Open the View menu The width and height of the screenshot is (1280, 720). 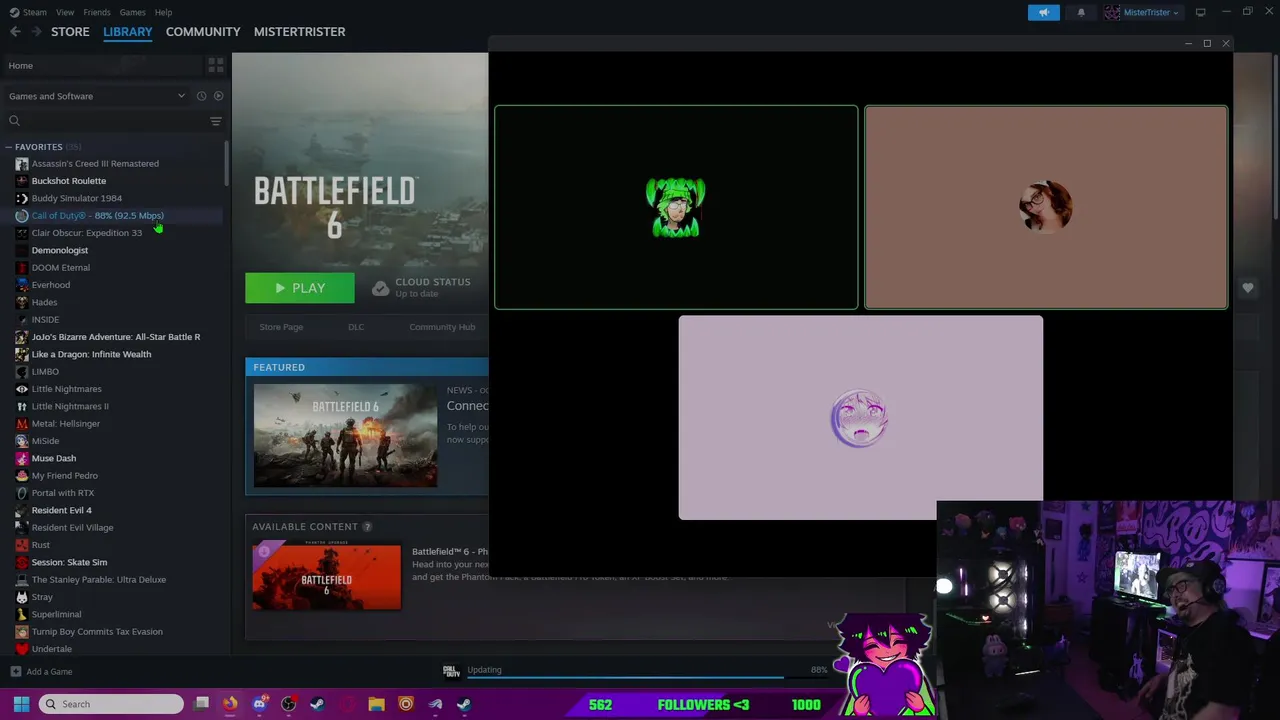(x=65, y=12)
